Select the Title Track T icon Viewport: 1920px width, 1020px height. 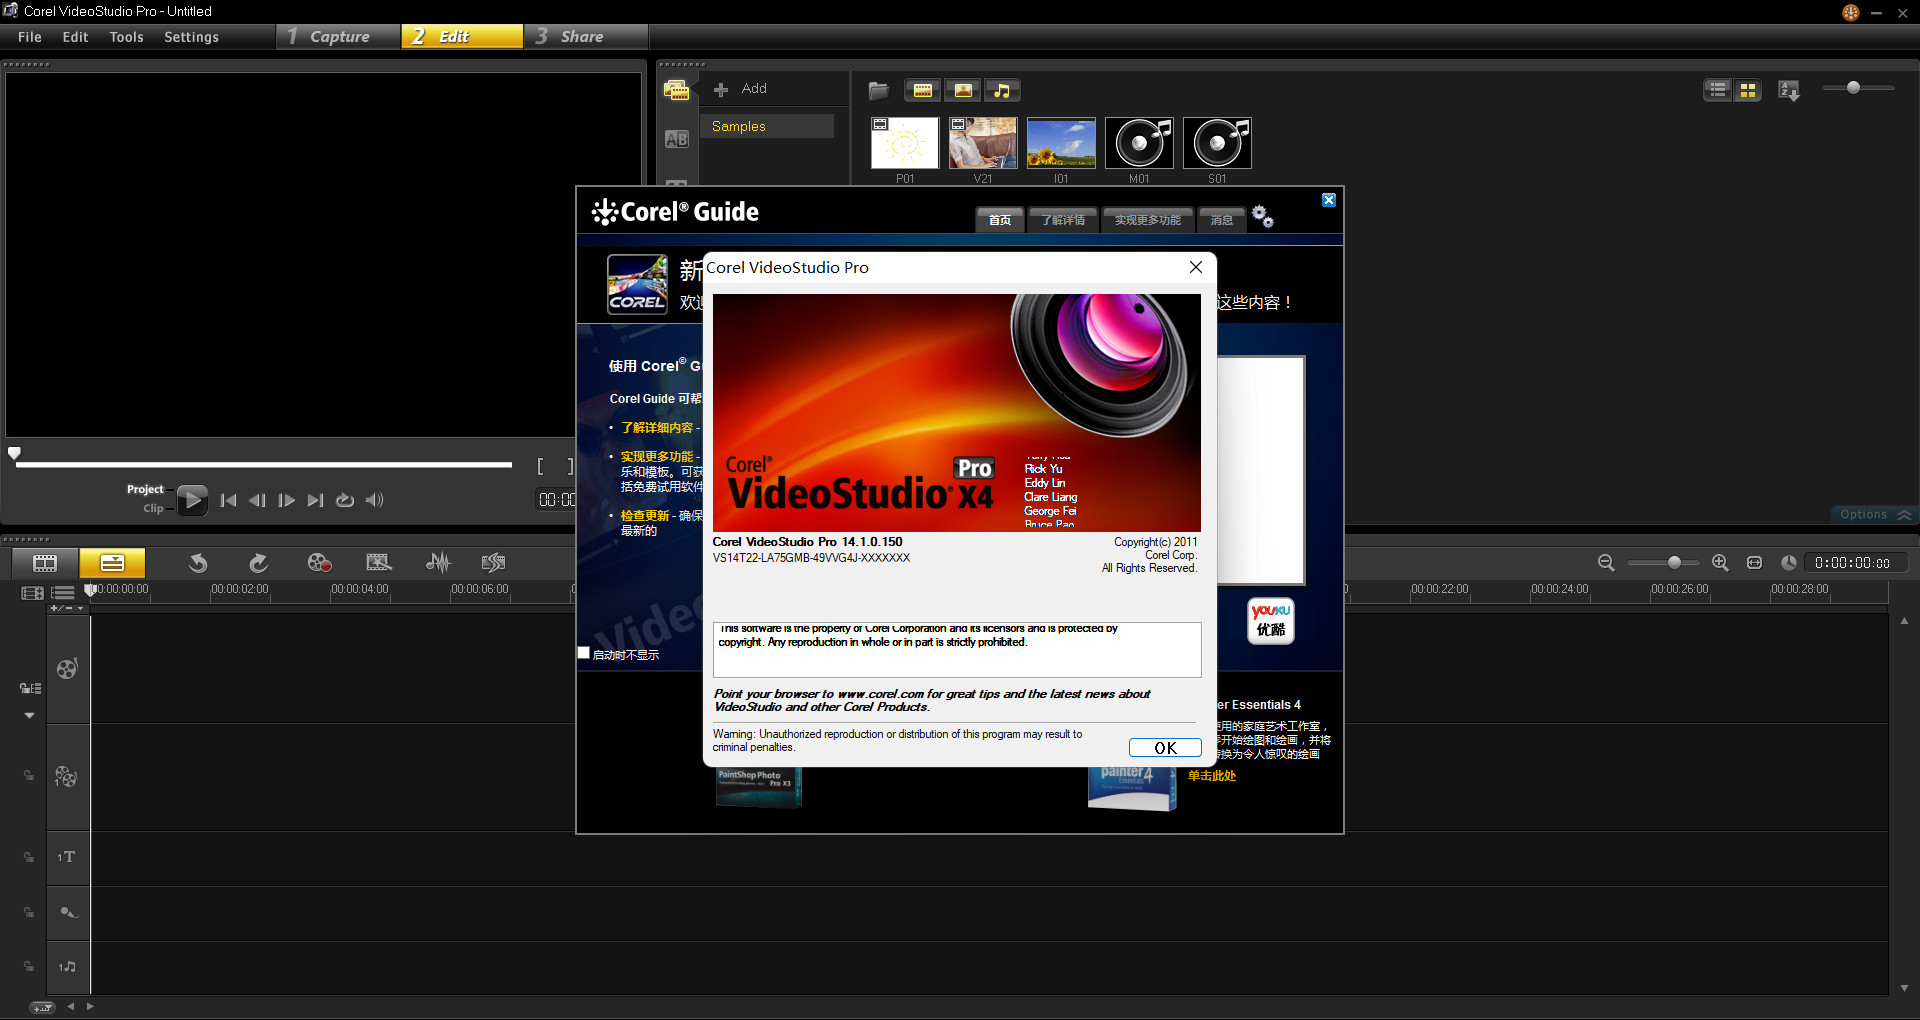click(66, 857)
